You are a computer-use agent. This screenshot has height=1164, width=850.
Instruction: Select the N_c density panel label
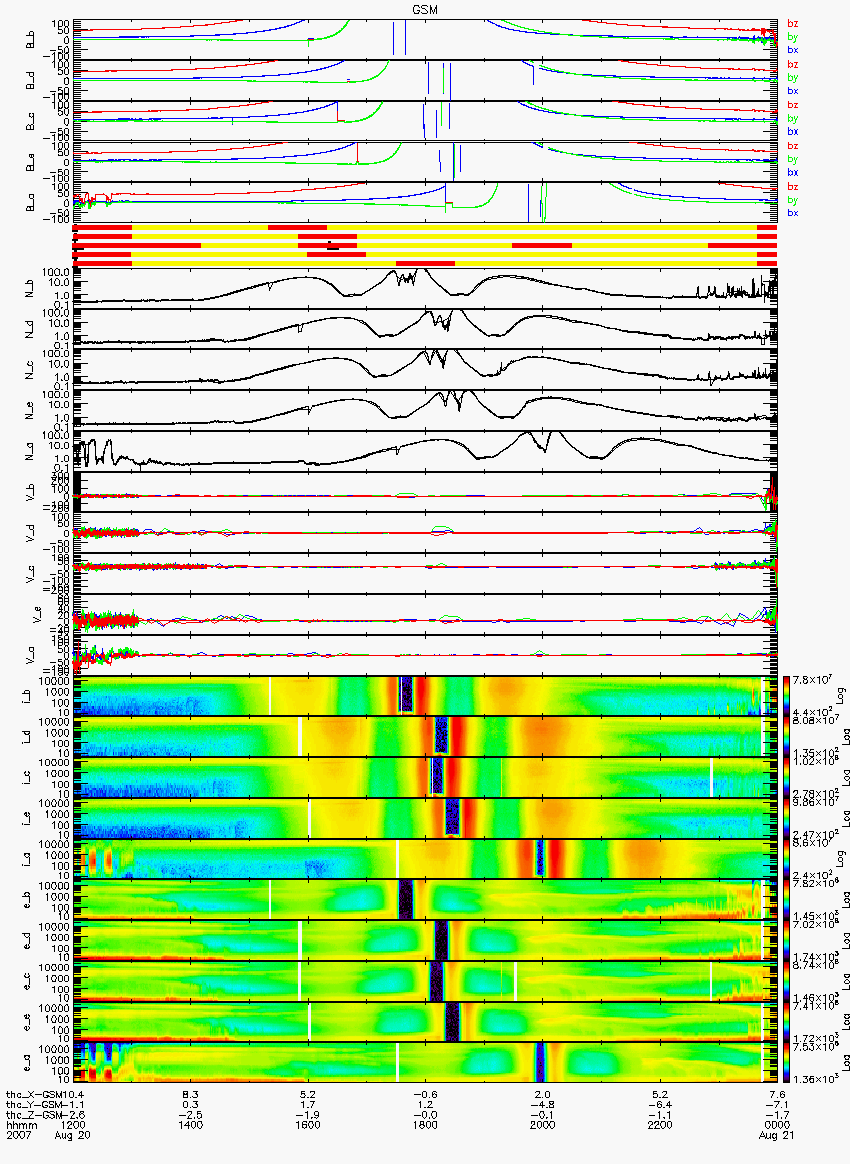(30, 370)
